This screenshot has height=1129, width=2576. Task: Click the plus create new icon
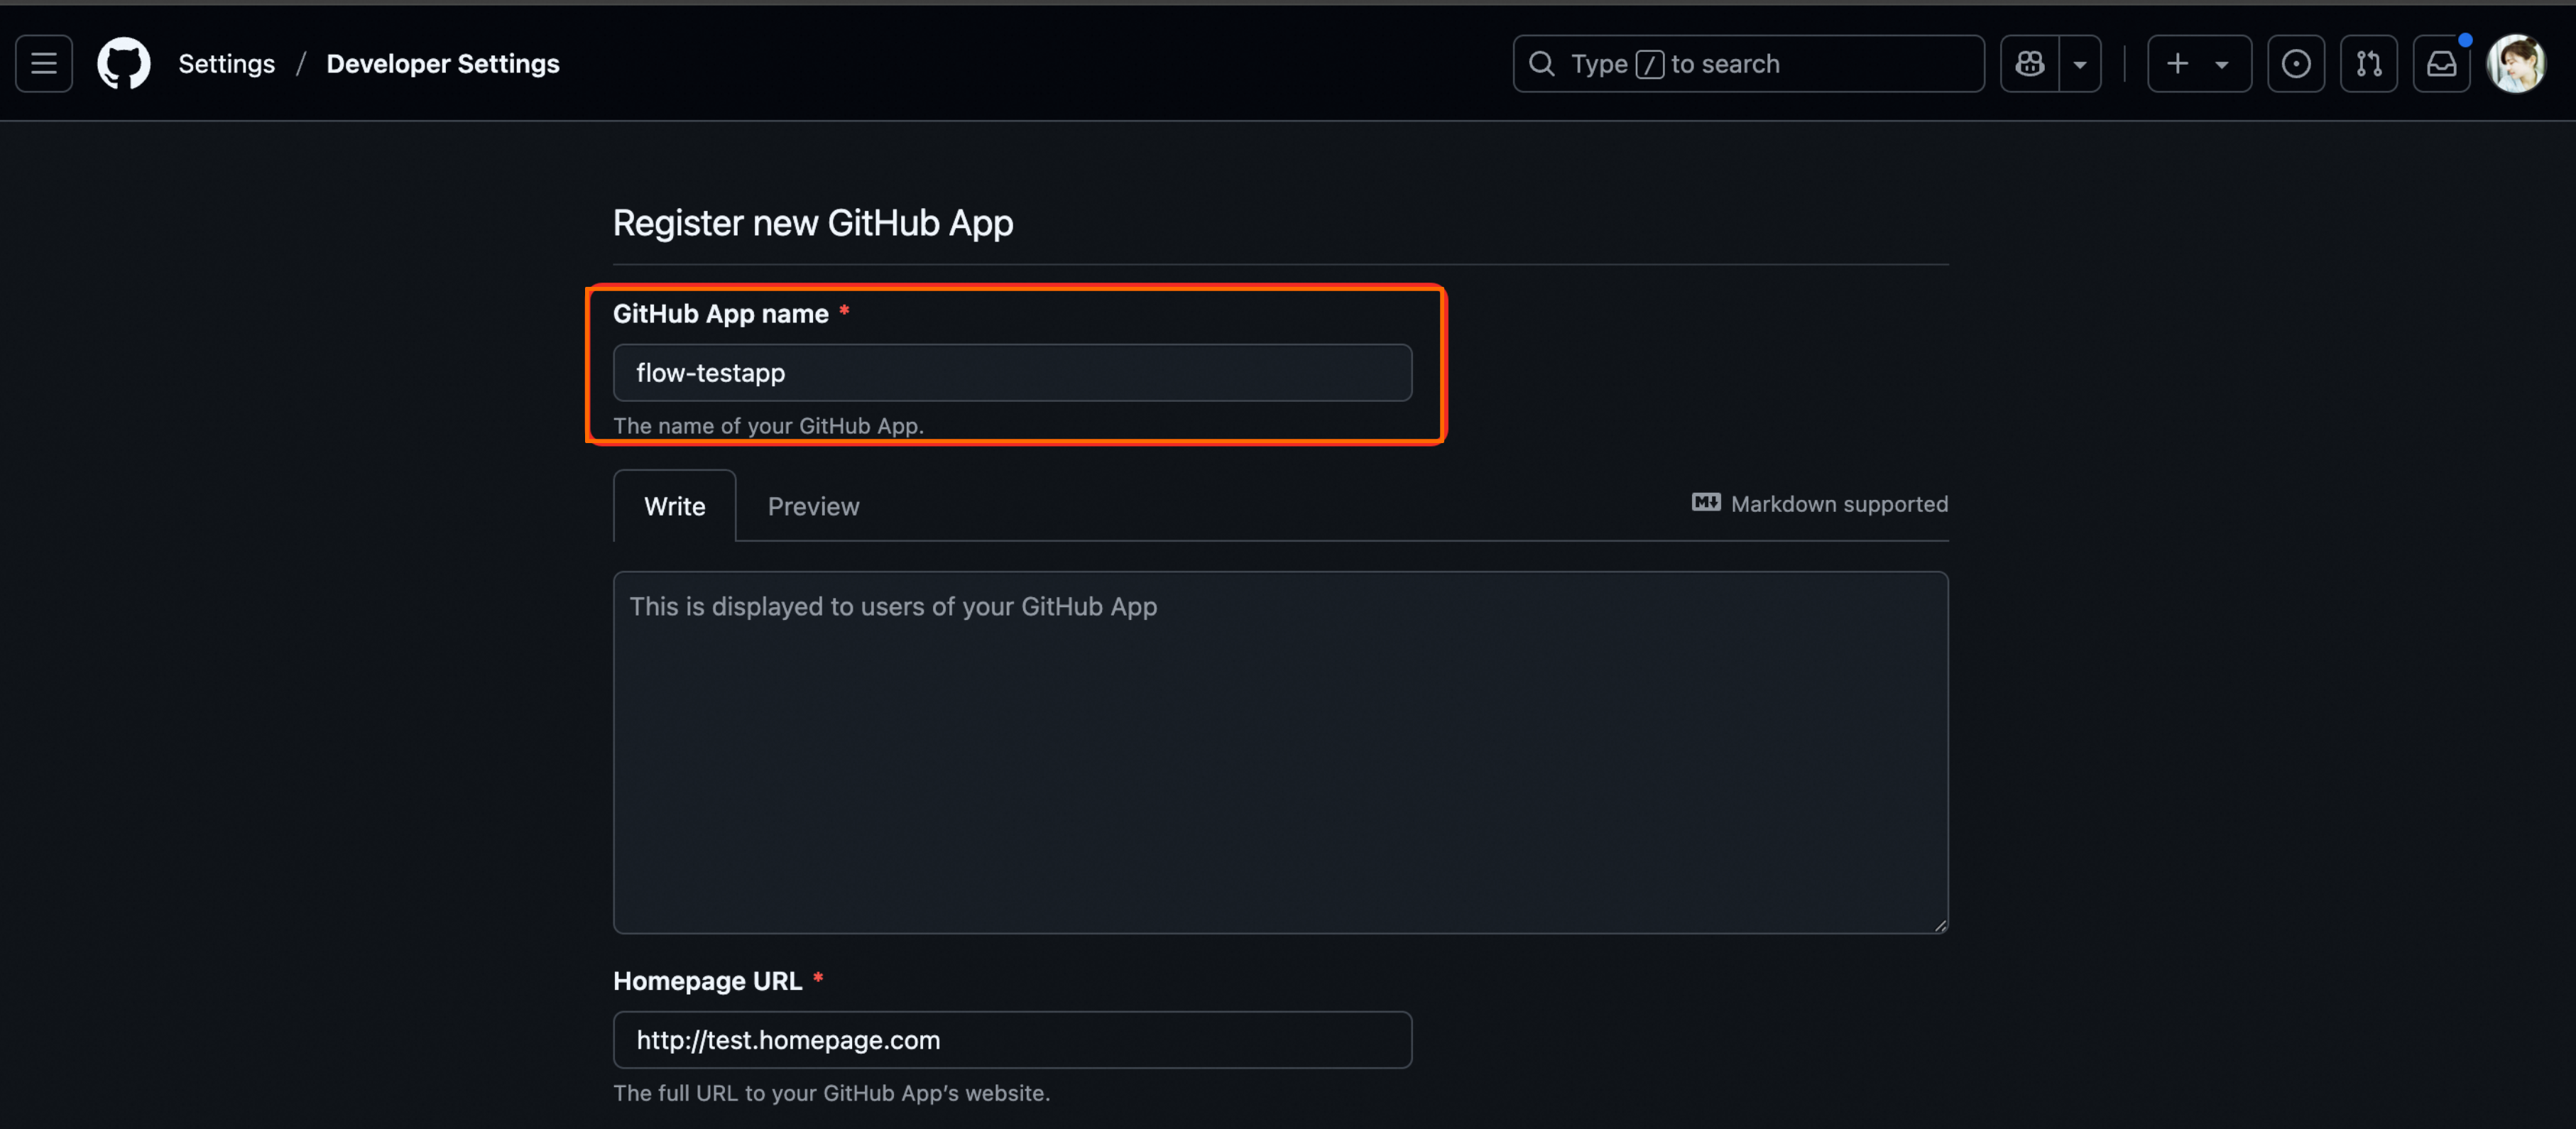(2177, 64)
